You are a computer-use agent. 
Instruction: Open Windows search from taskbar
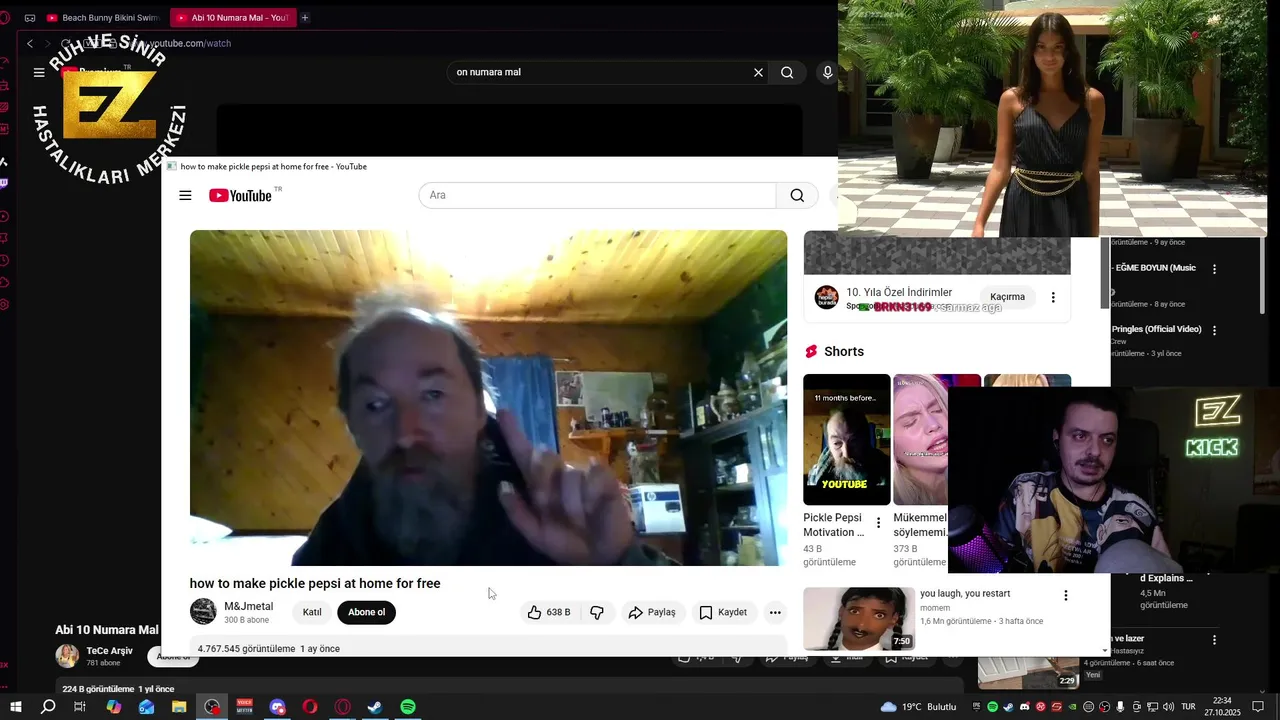pos(48,707)
